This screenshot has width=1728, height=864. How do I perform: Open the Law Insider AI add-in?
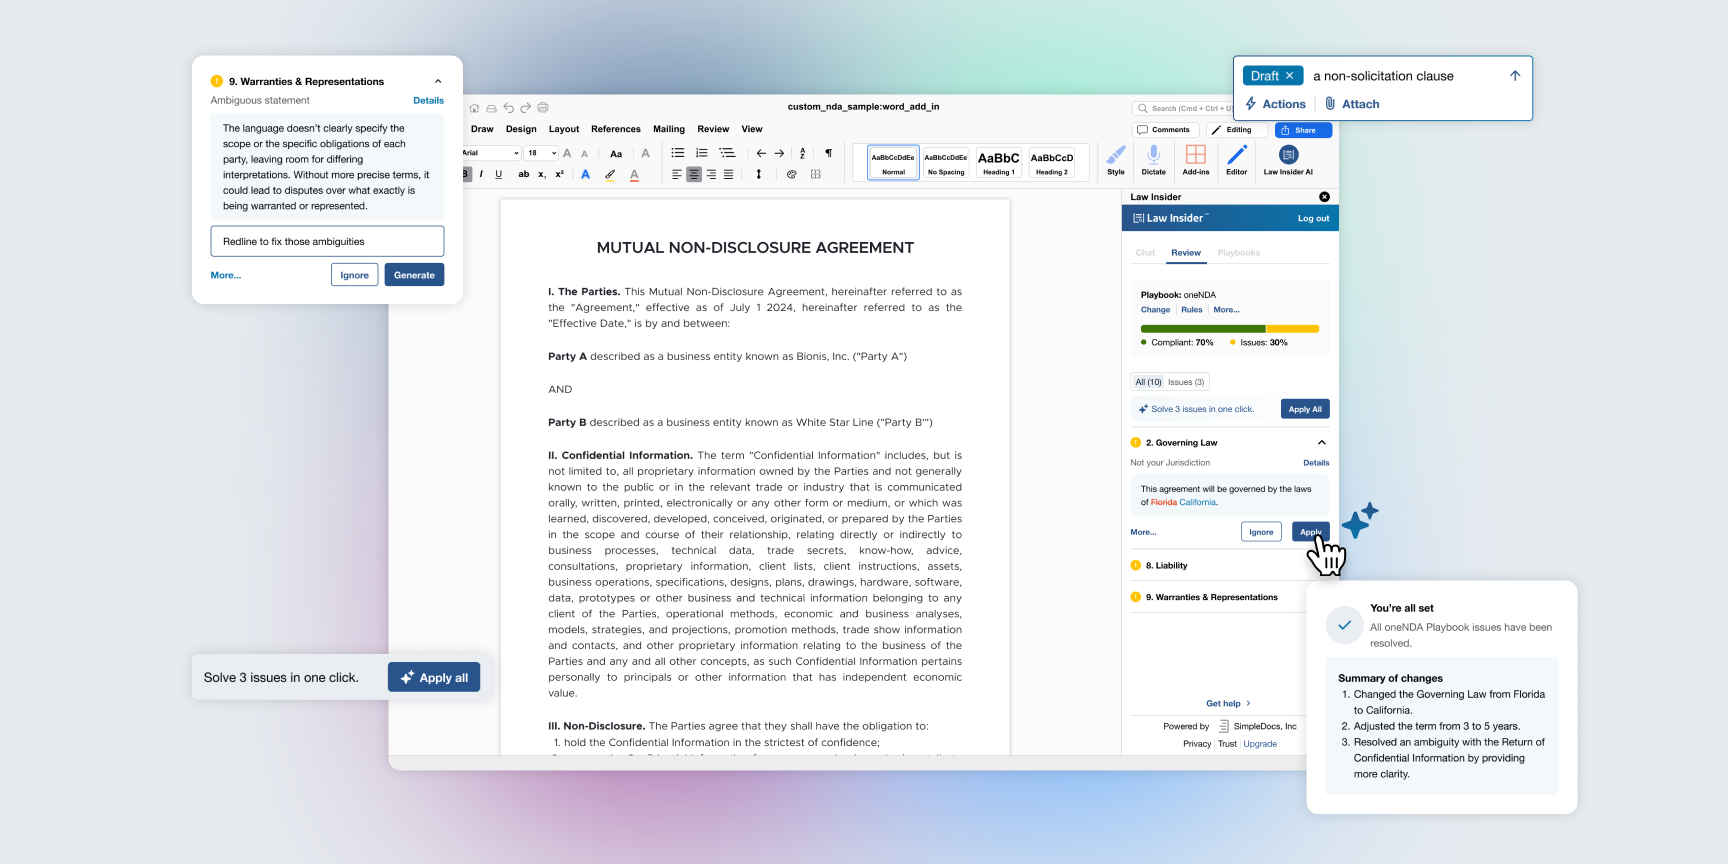click(1288, 160)
